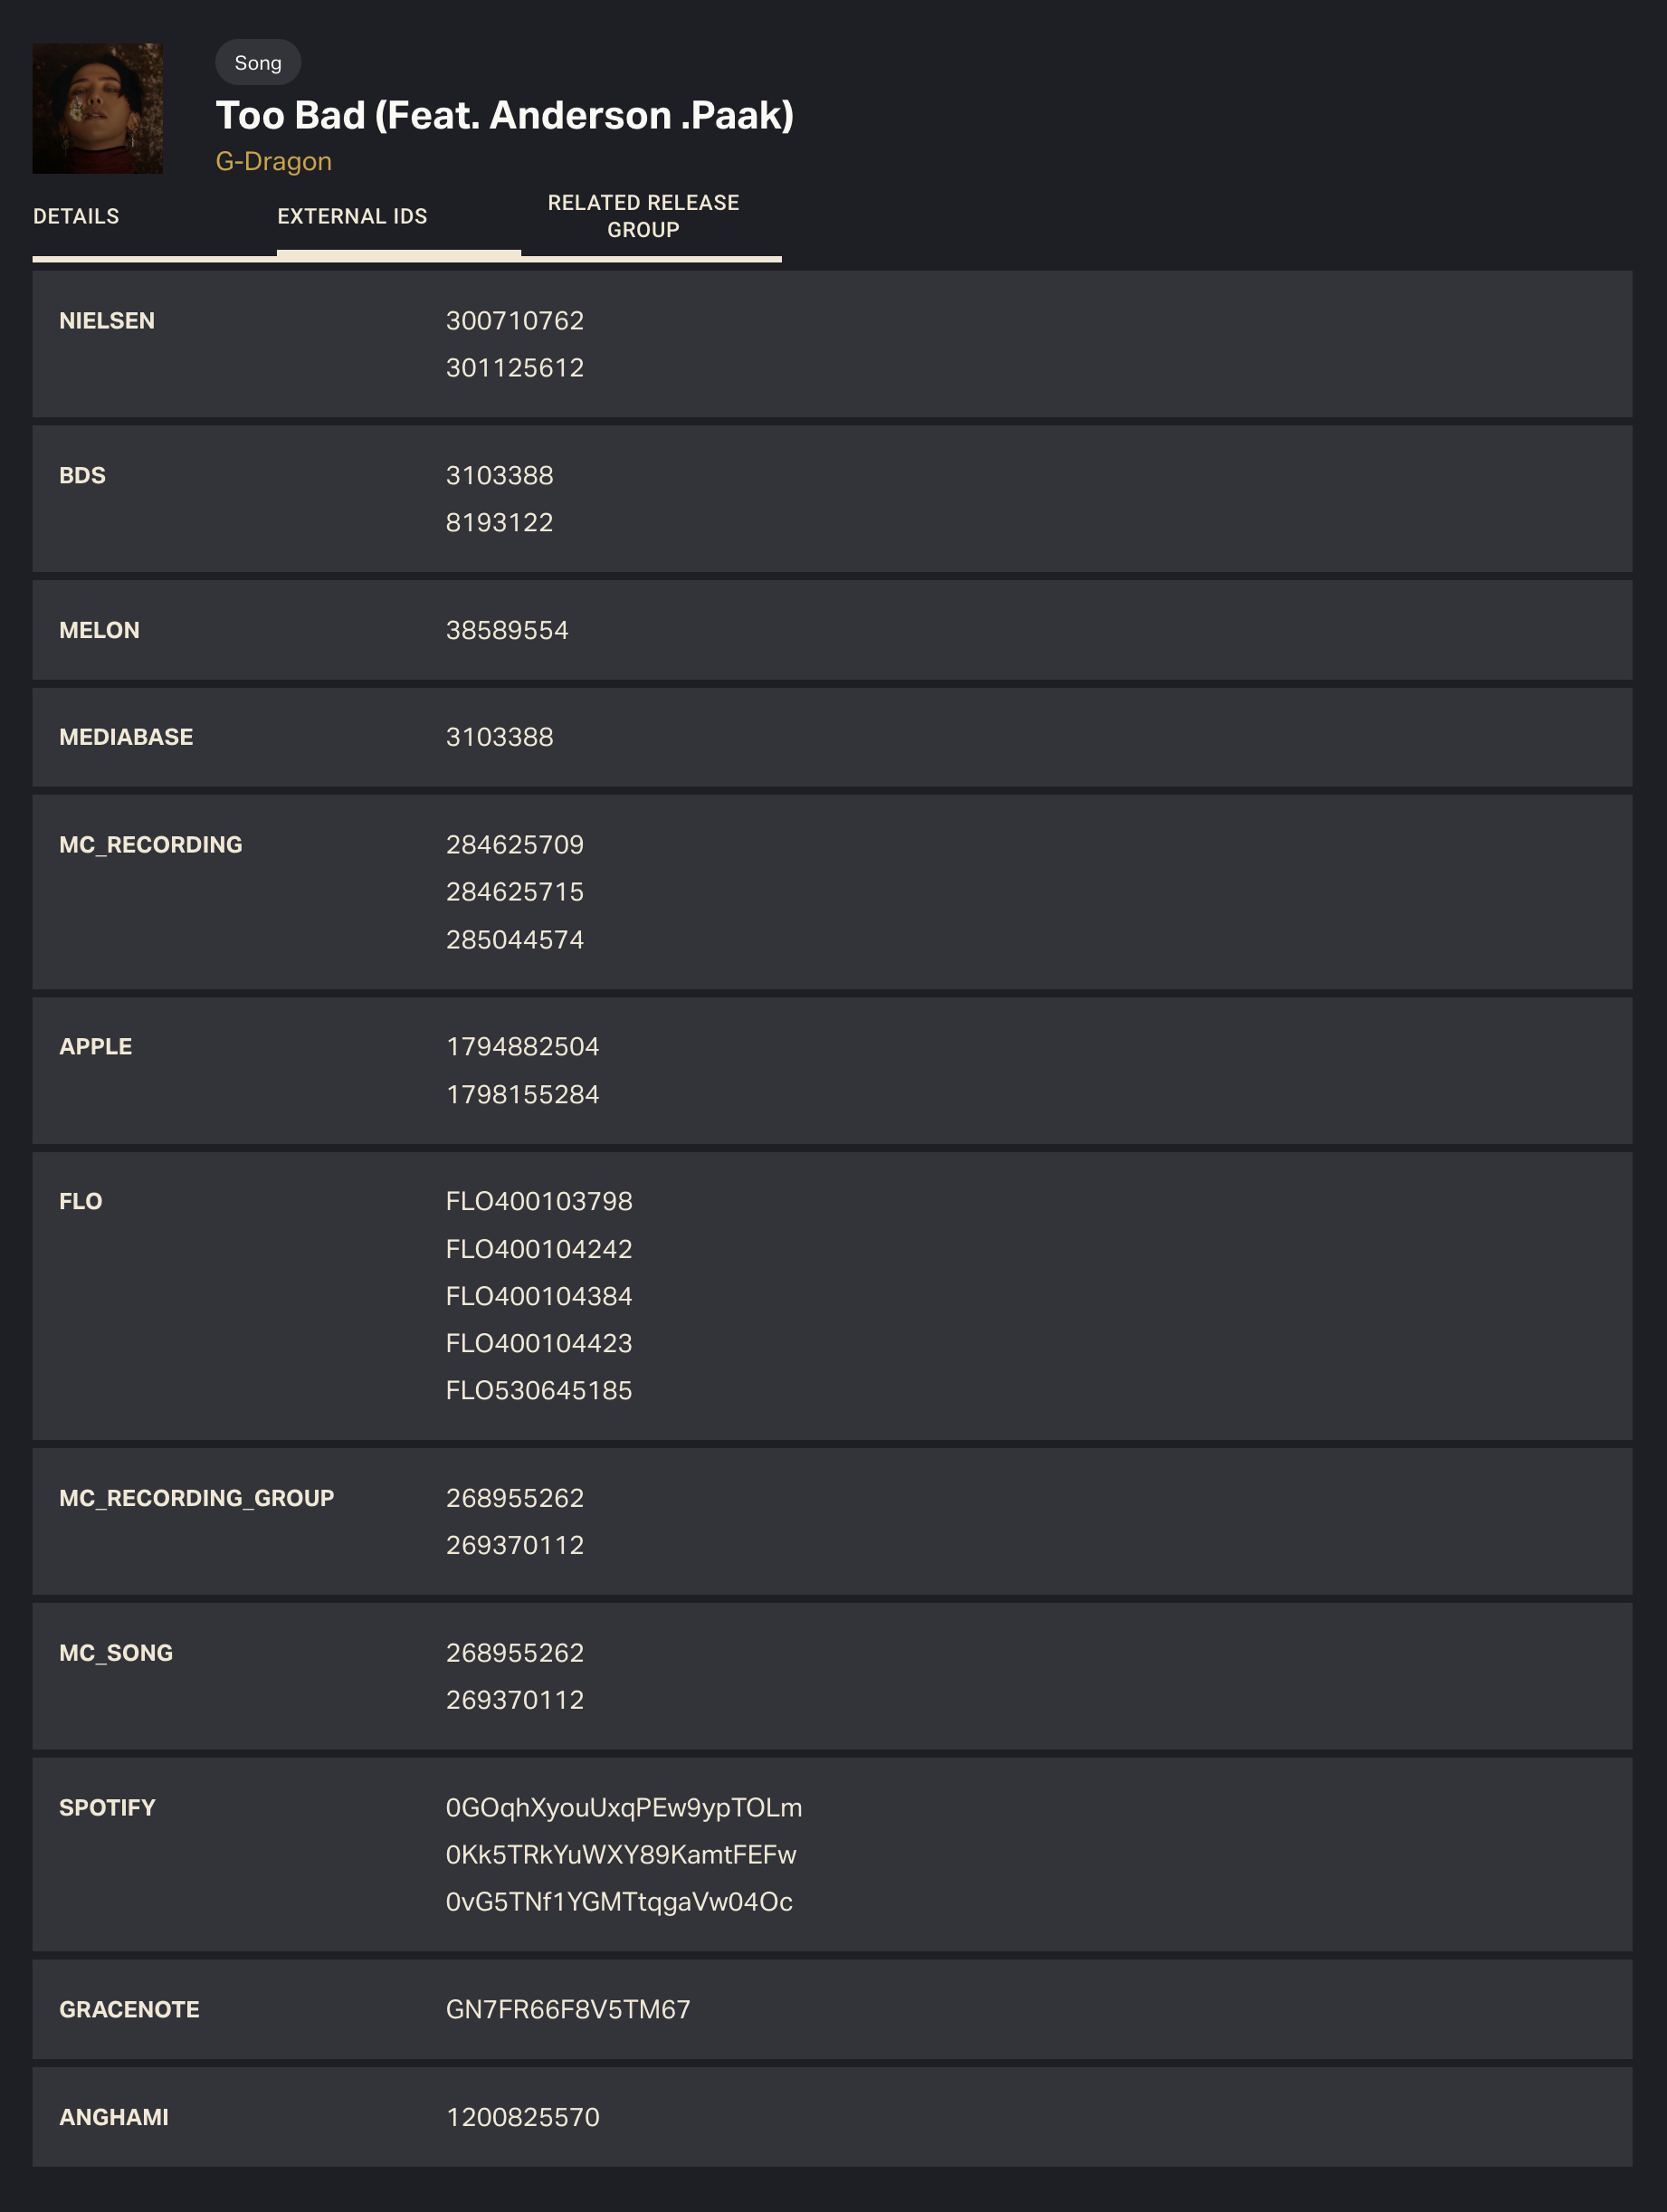
Task: Click Spotify ID 0GOqhXyouUxqPEw9ypTOLm
Action: tap(624, 1808)
